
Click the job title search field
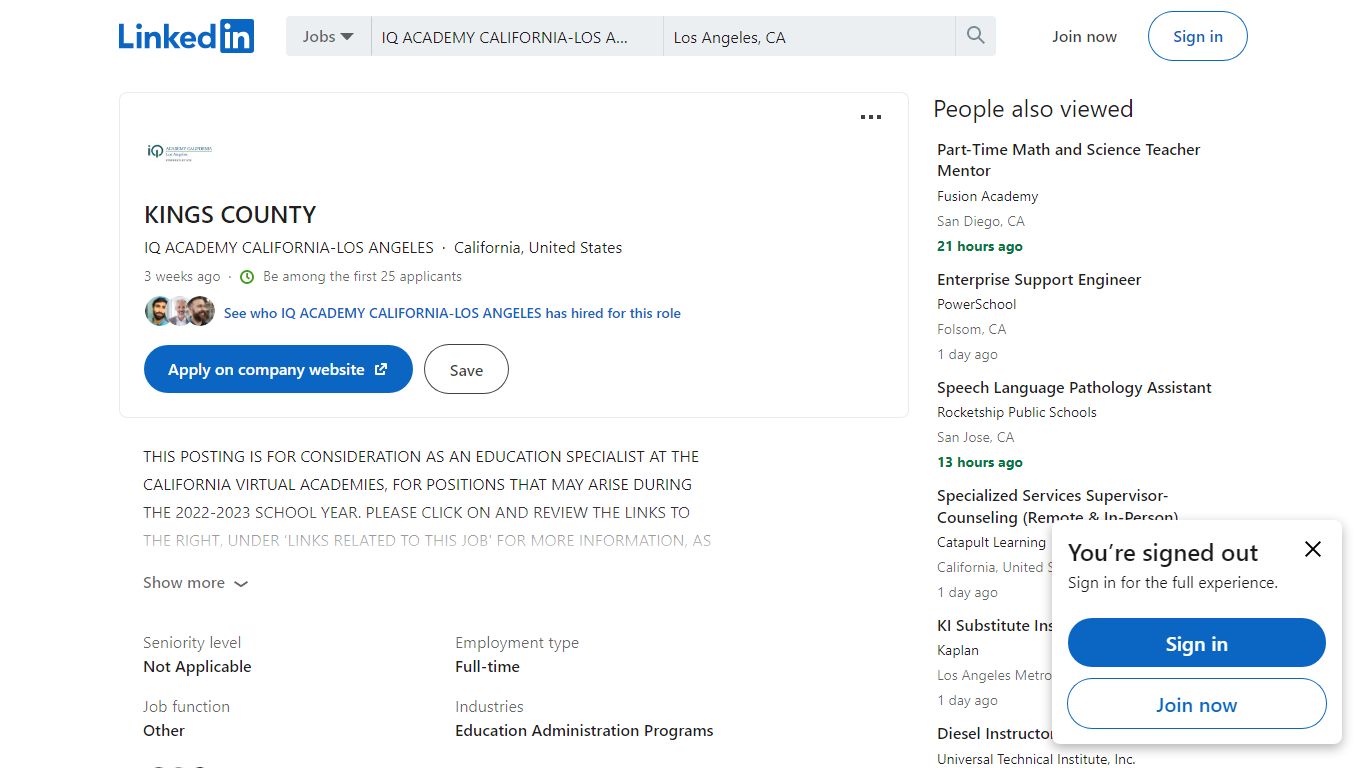pyautogui.click(x=517, y=37)
